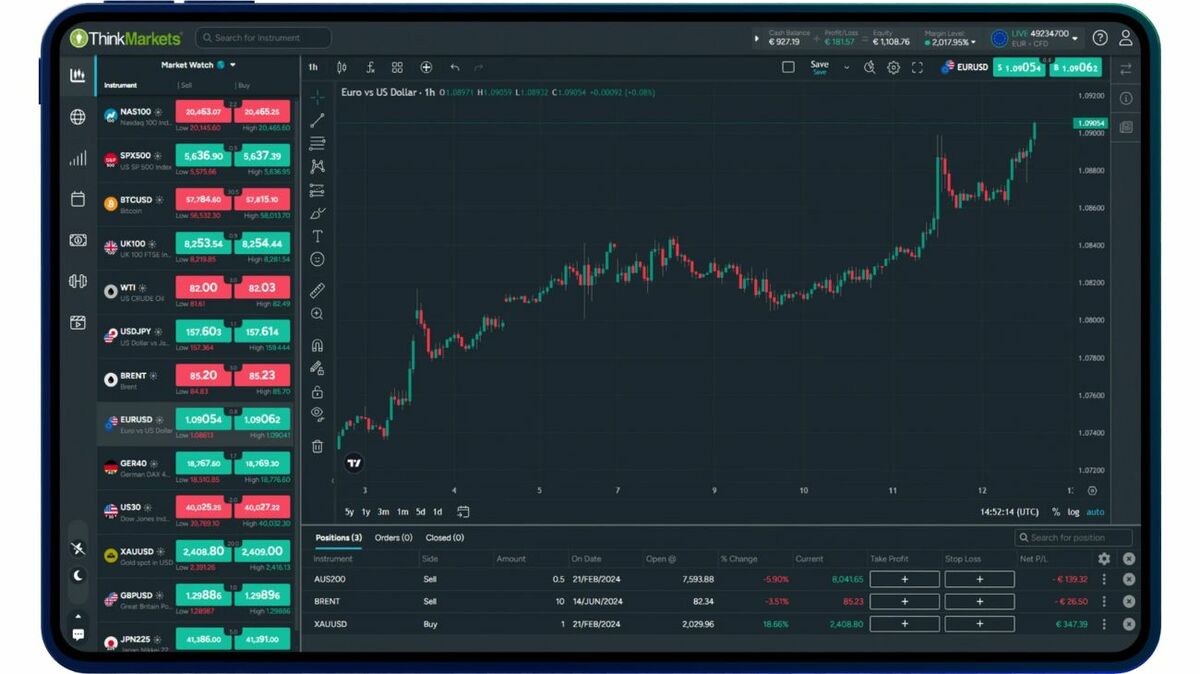Select the ruler measure tool
The image size is (1200, 674).
(x=317, y=290)
